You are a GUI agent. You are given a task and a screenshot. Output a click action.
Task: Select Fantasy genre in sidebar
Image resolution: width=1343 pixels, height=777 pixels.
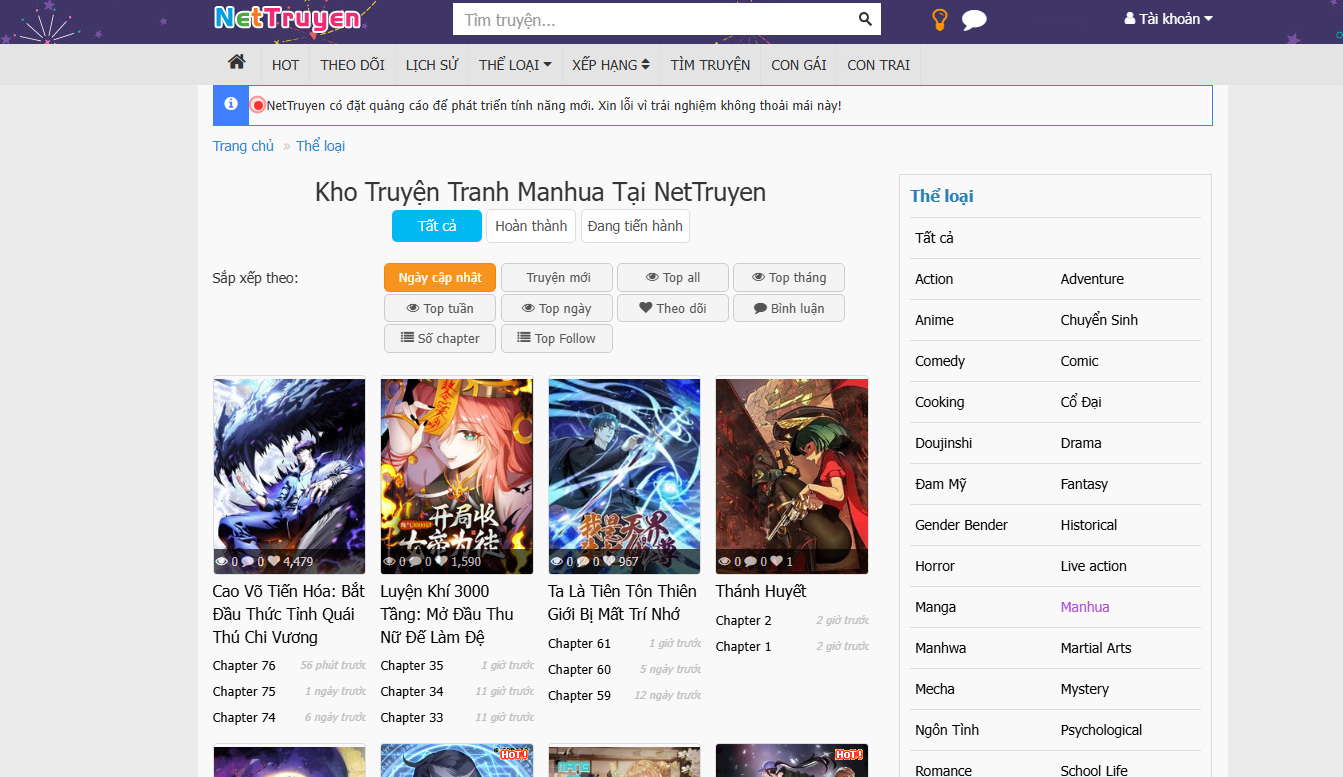point(1084,484)
